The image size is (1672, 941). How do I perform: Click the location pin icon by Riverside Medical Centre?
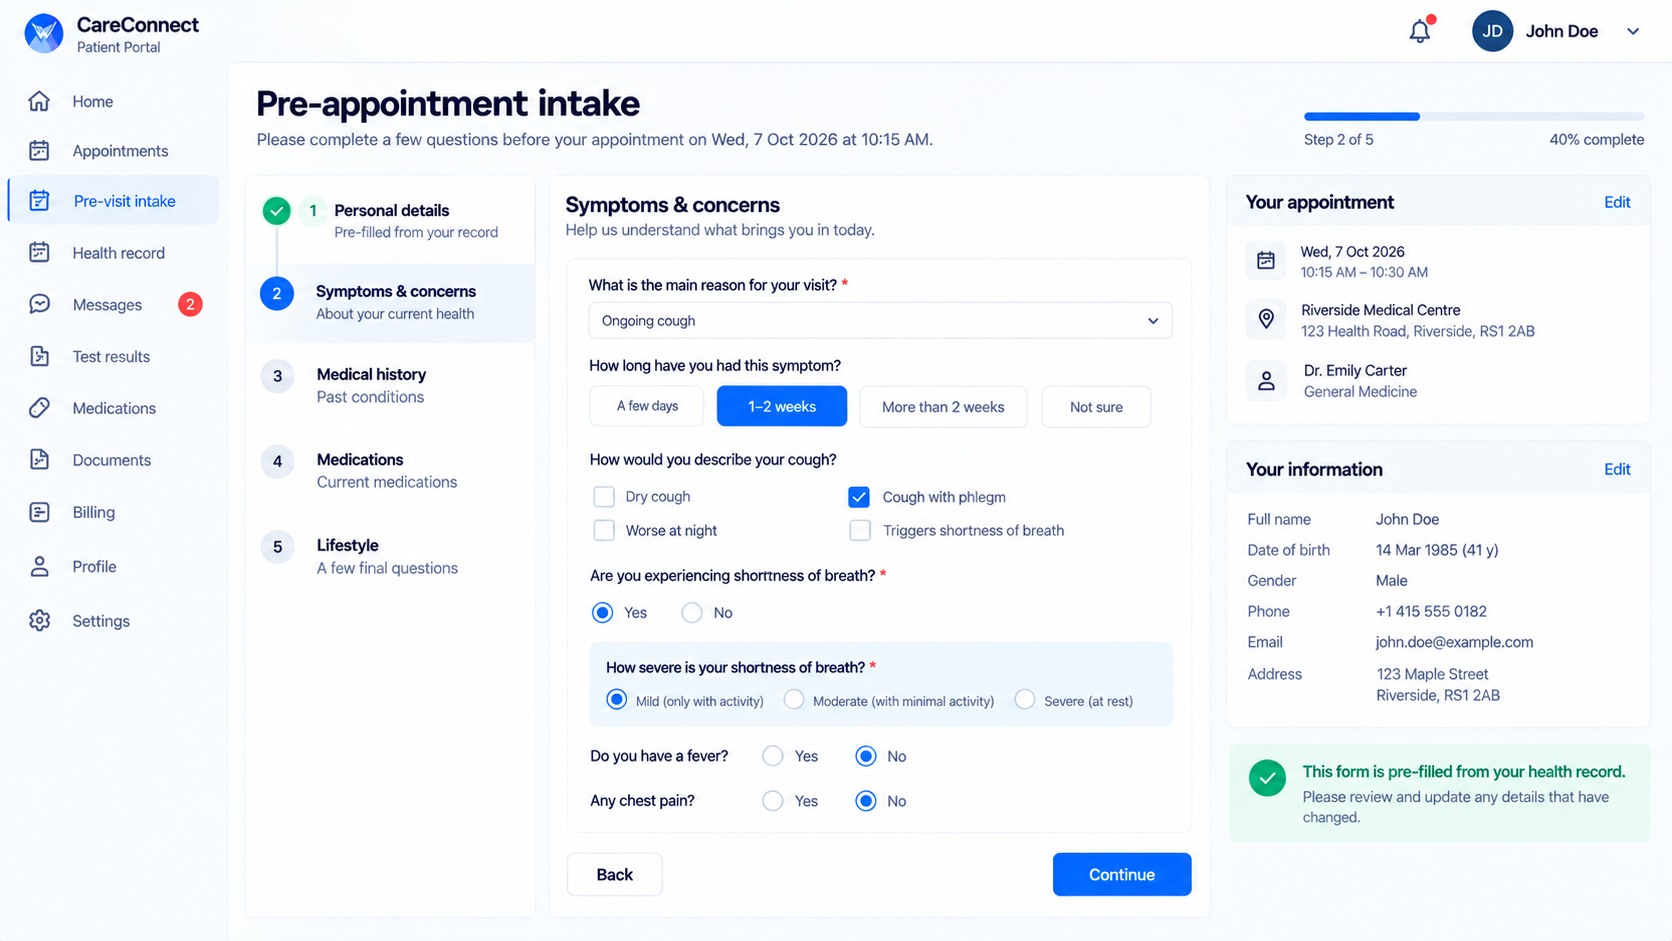pos(1266,319)
